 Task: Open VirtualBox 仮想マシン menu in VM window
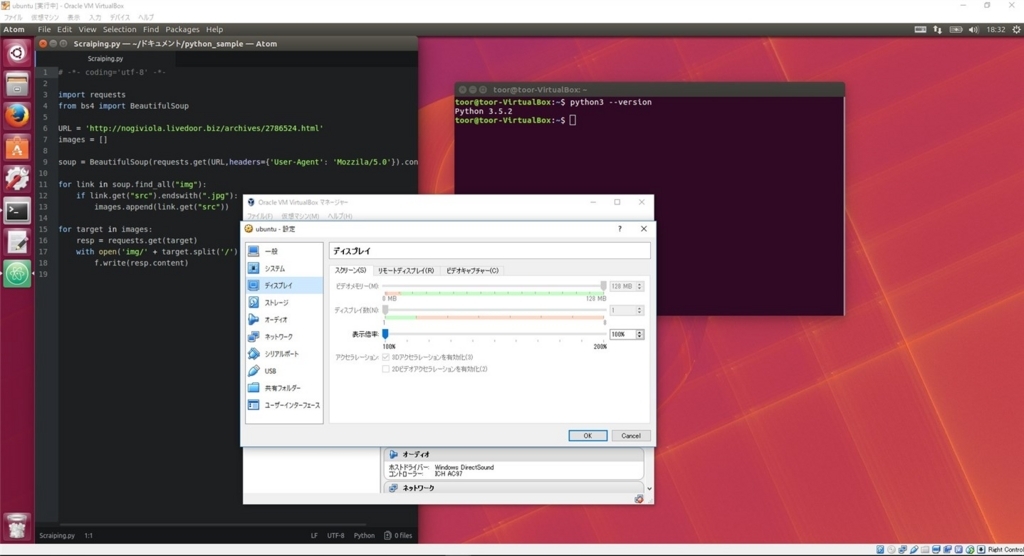pyautogui.click(x=45, y=17)
